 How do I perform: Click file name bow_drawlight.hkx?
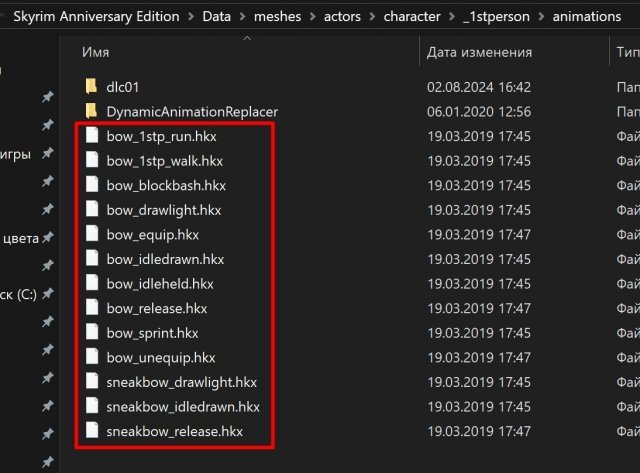point(164,210)
